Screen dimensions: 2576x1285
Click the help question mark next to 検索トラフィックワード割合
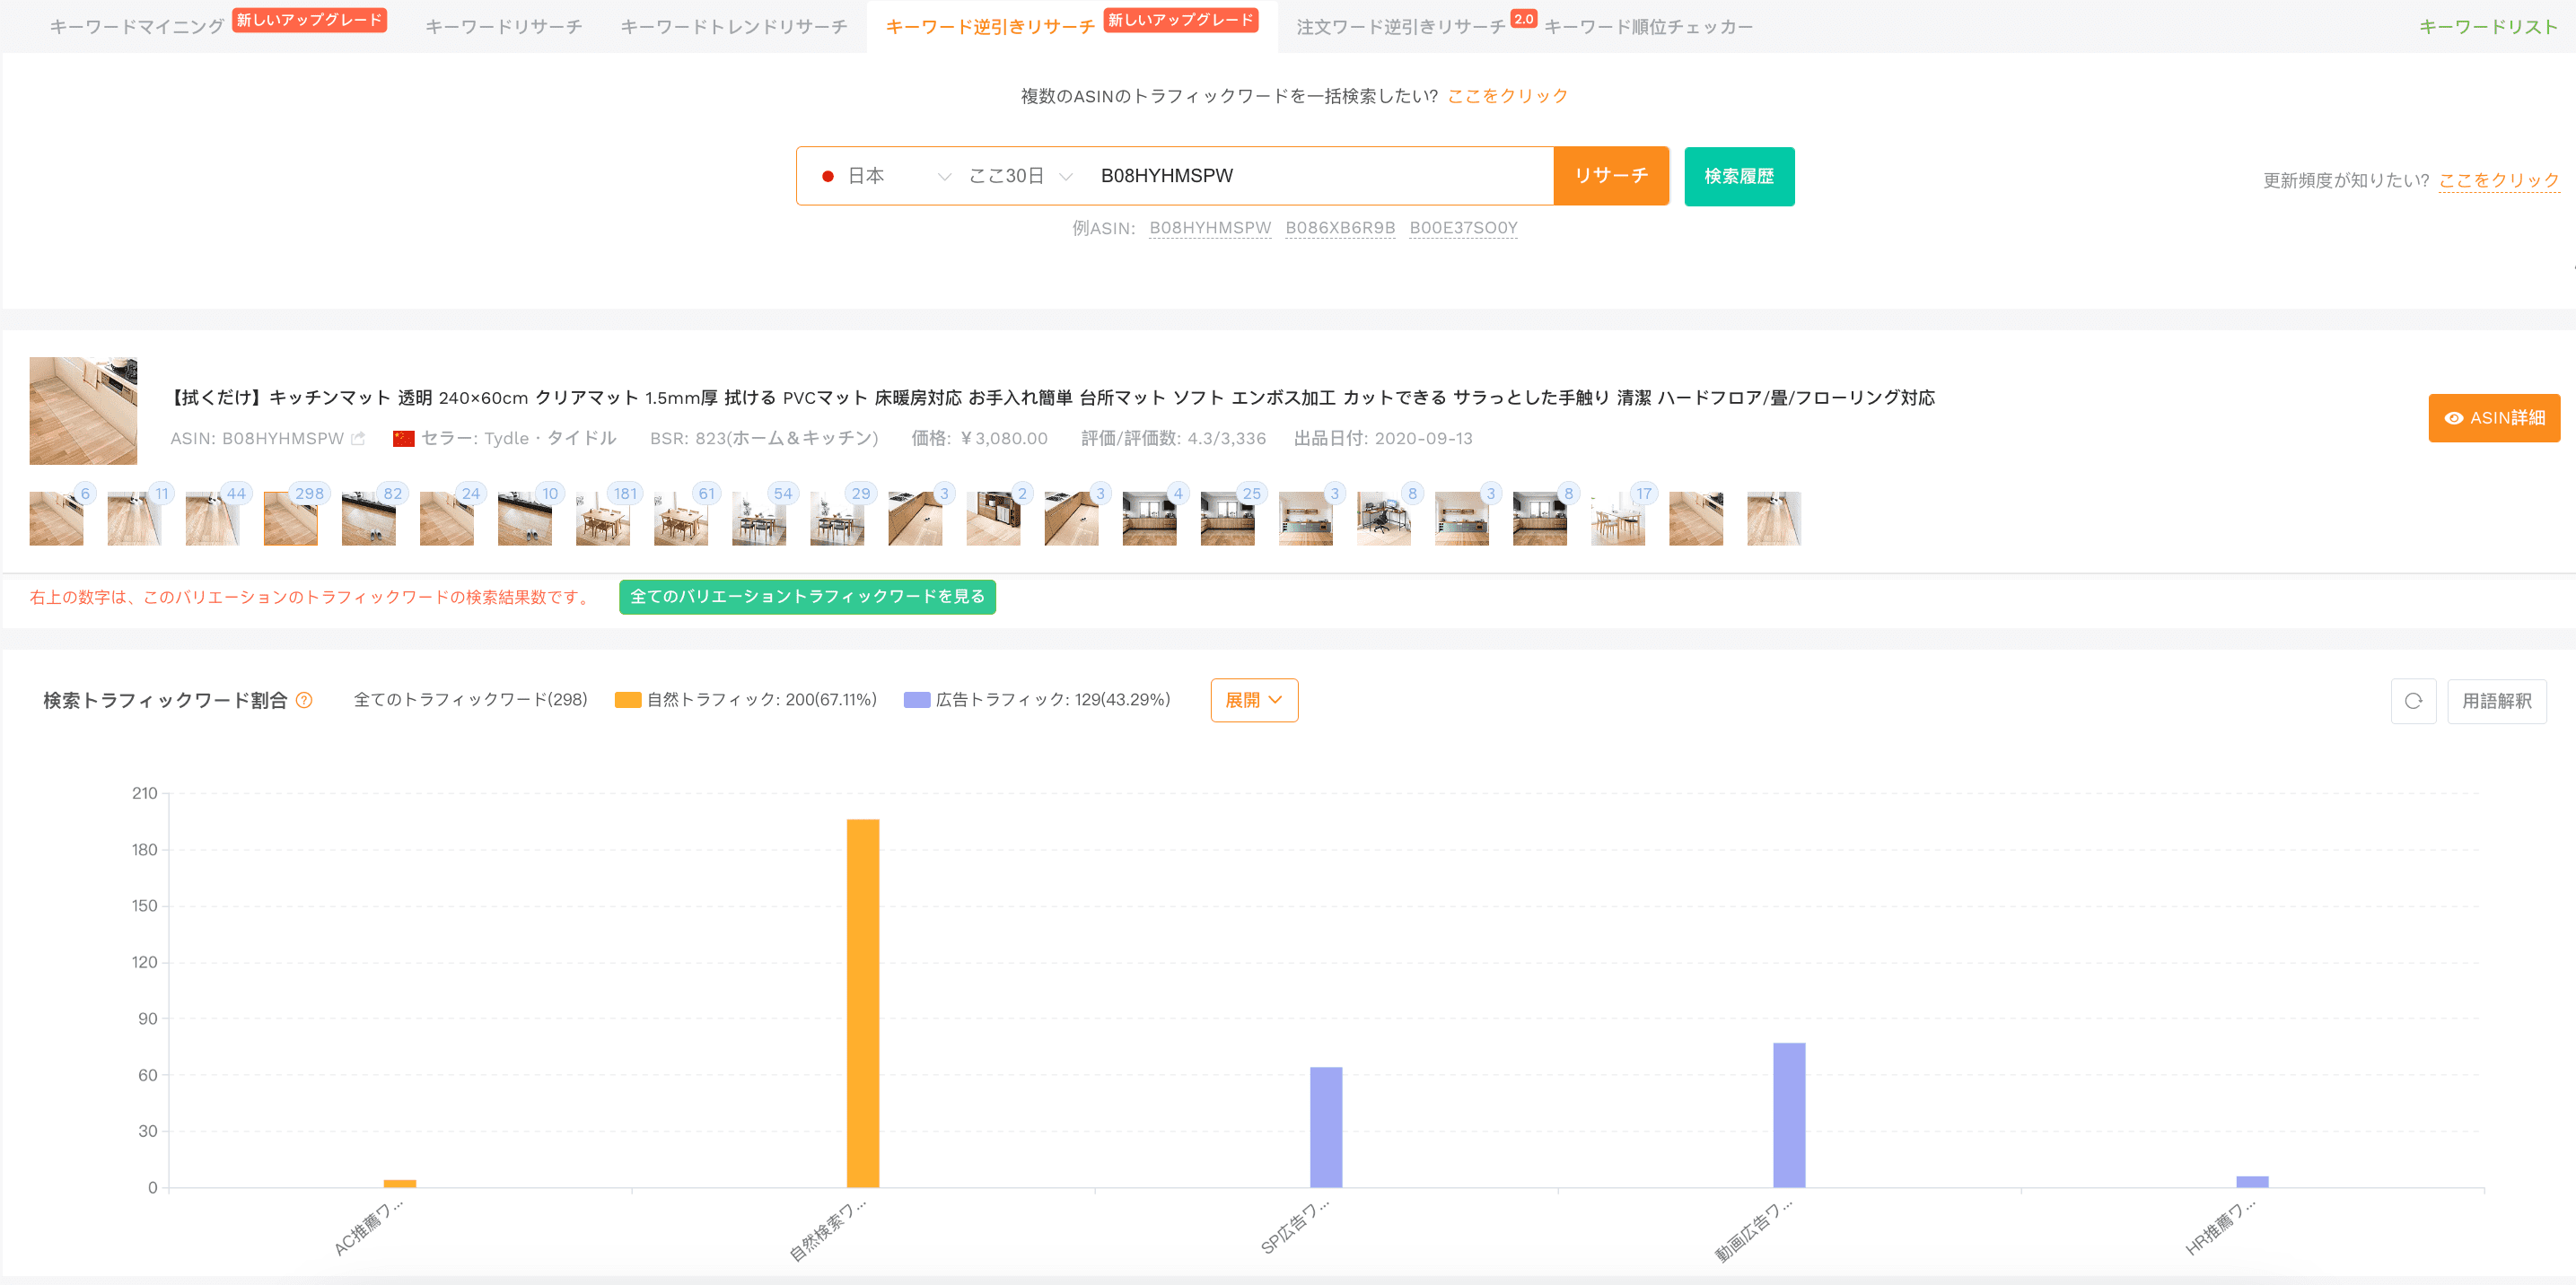(304, 701)
